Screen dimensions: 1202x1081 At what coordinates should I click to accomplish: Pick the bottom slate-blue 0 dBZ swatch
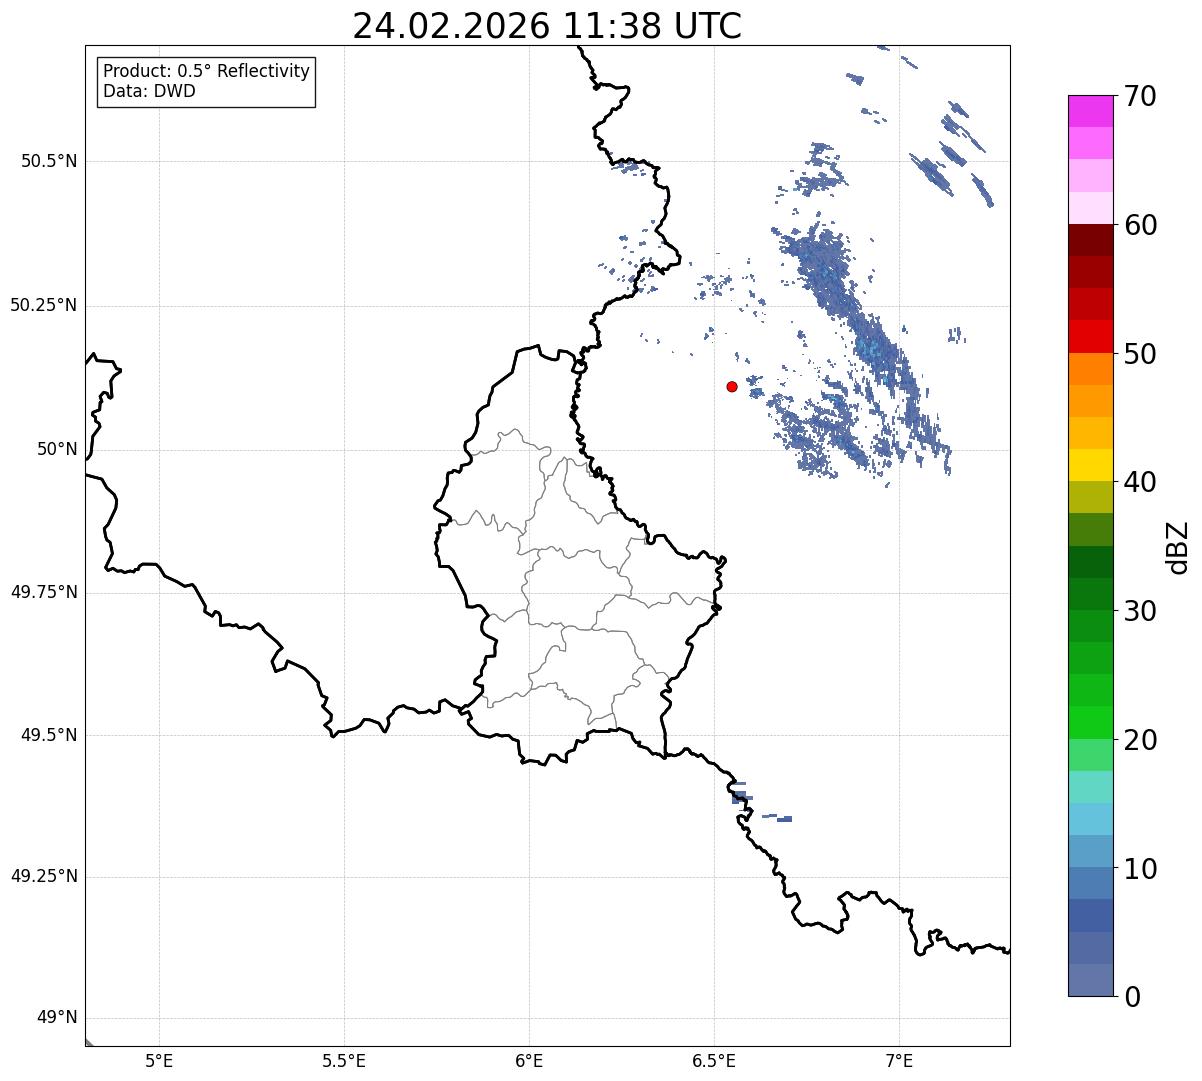tap(1091, 980)
